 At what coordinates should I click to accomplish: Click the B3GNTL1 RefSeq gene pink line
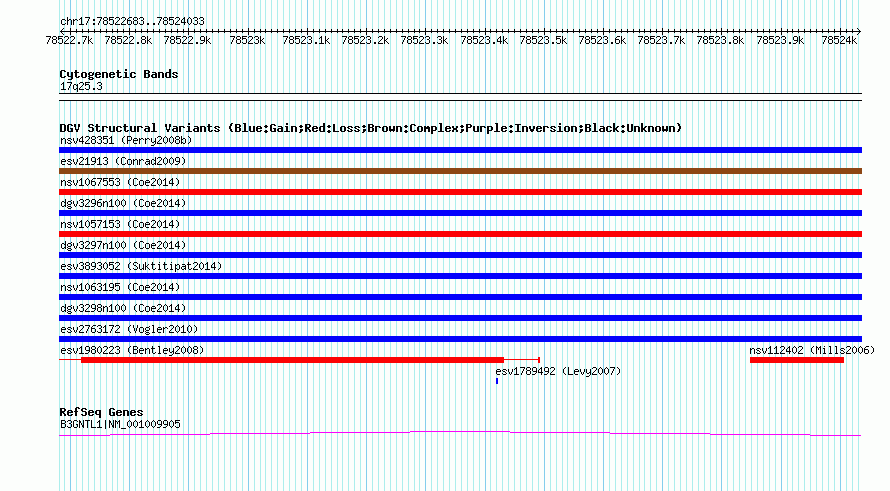pyautogui.click(x=460, y=434)
